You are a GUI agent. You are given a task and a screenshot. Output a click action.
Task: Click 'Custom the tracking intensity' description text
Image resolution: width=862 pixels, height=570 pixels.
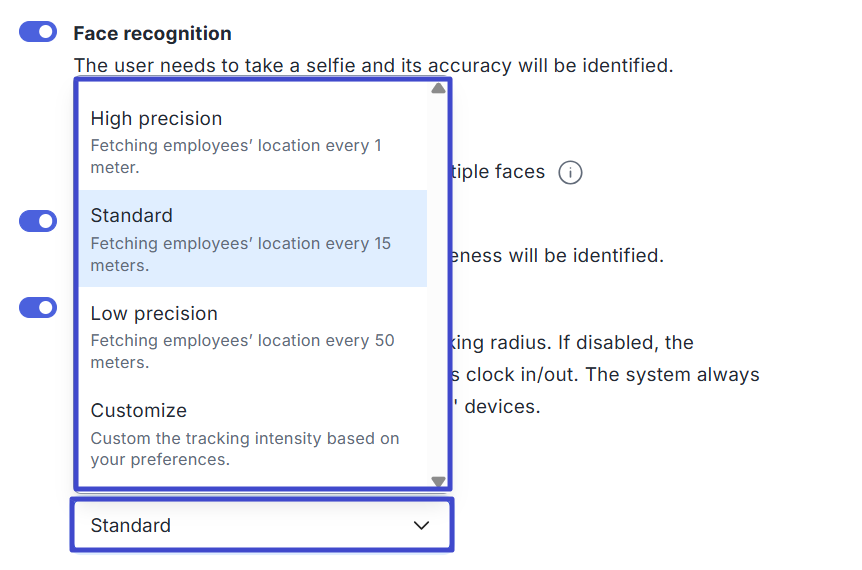pyautogui.click(x=244, y=449)
